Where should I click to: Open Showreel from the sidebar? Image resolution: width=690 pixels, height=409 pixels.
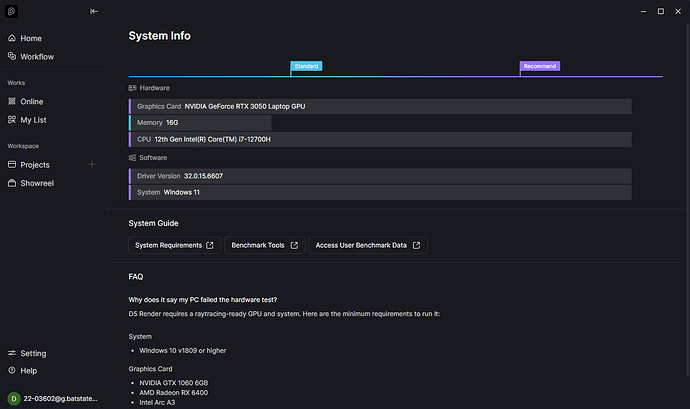(x=37, y=183)
